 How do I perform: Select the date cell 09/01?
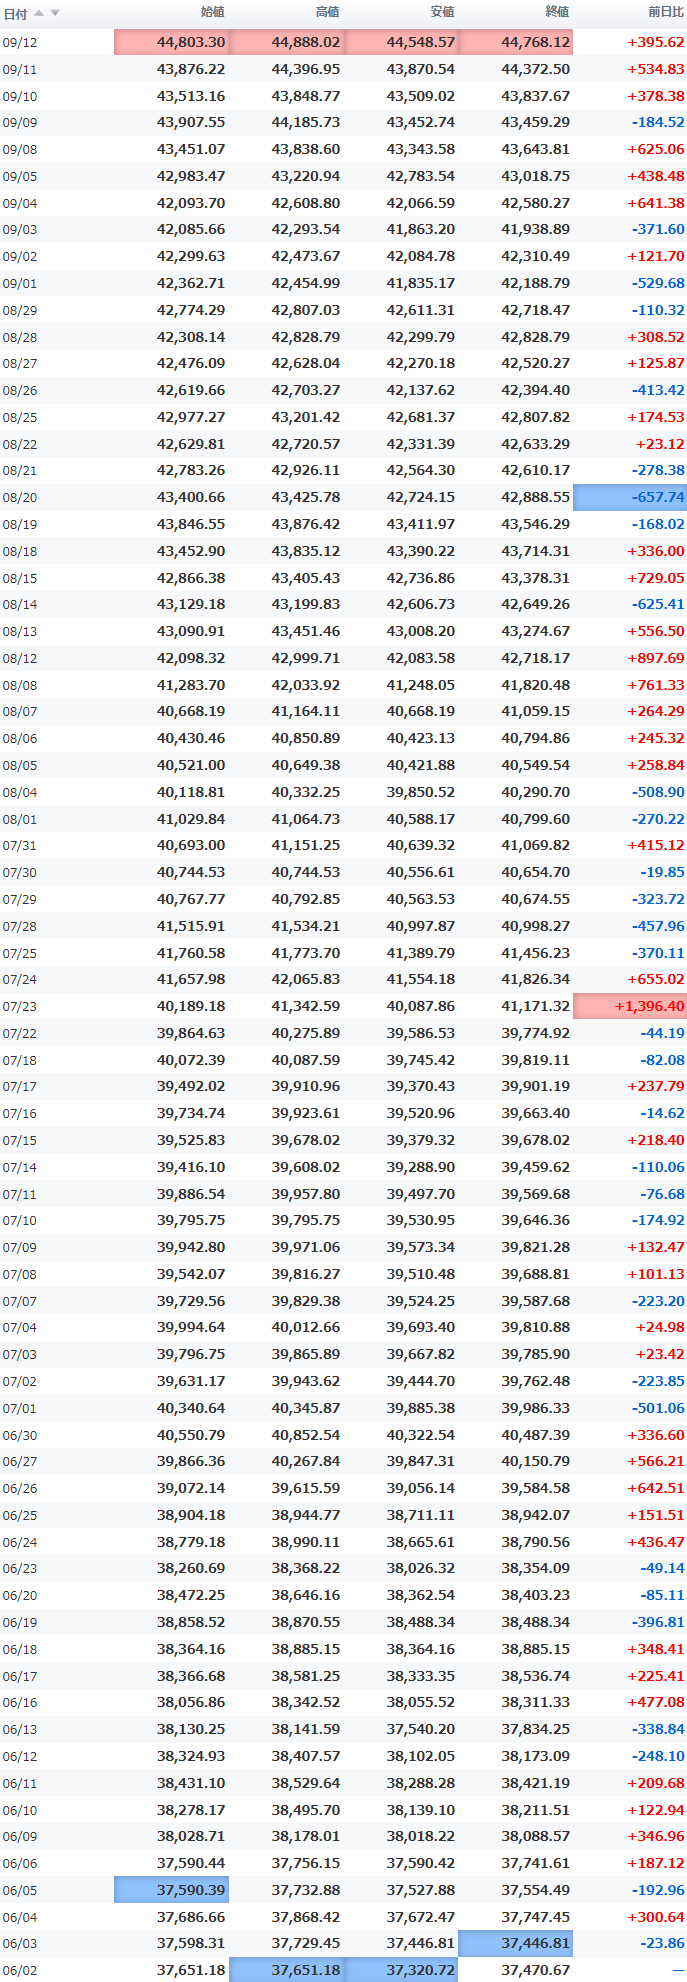(19, 284)
